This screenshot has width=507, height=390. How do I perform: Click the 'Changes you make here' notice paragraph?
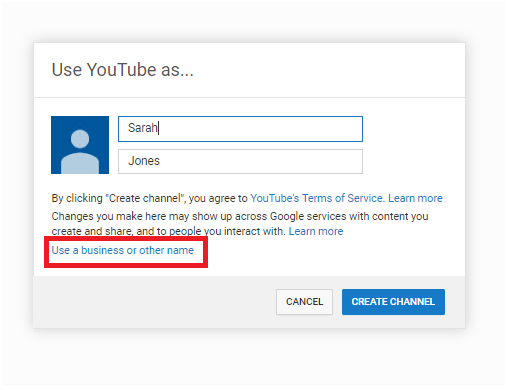(x=240, y=224)
